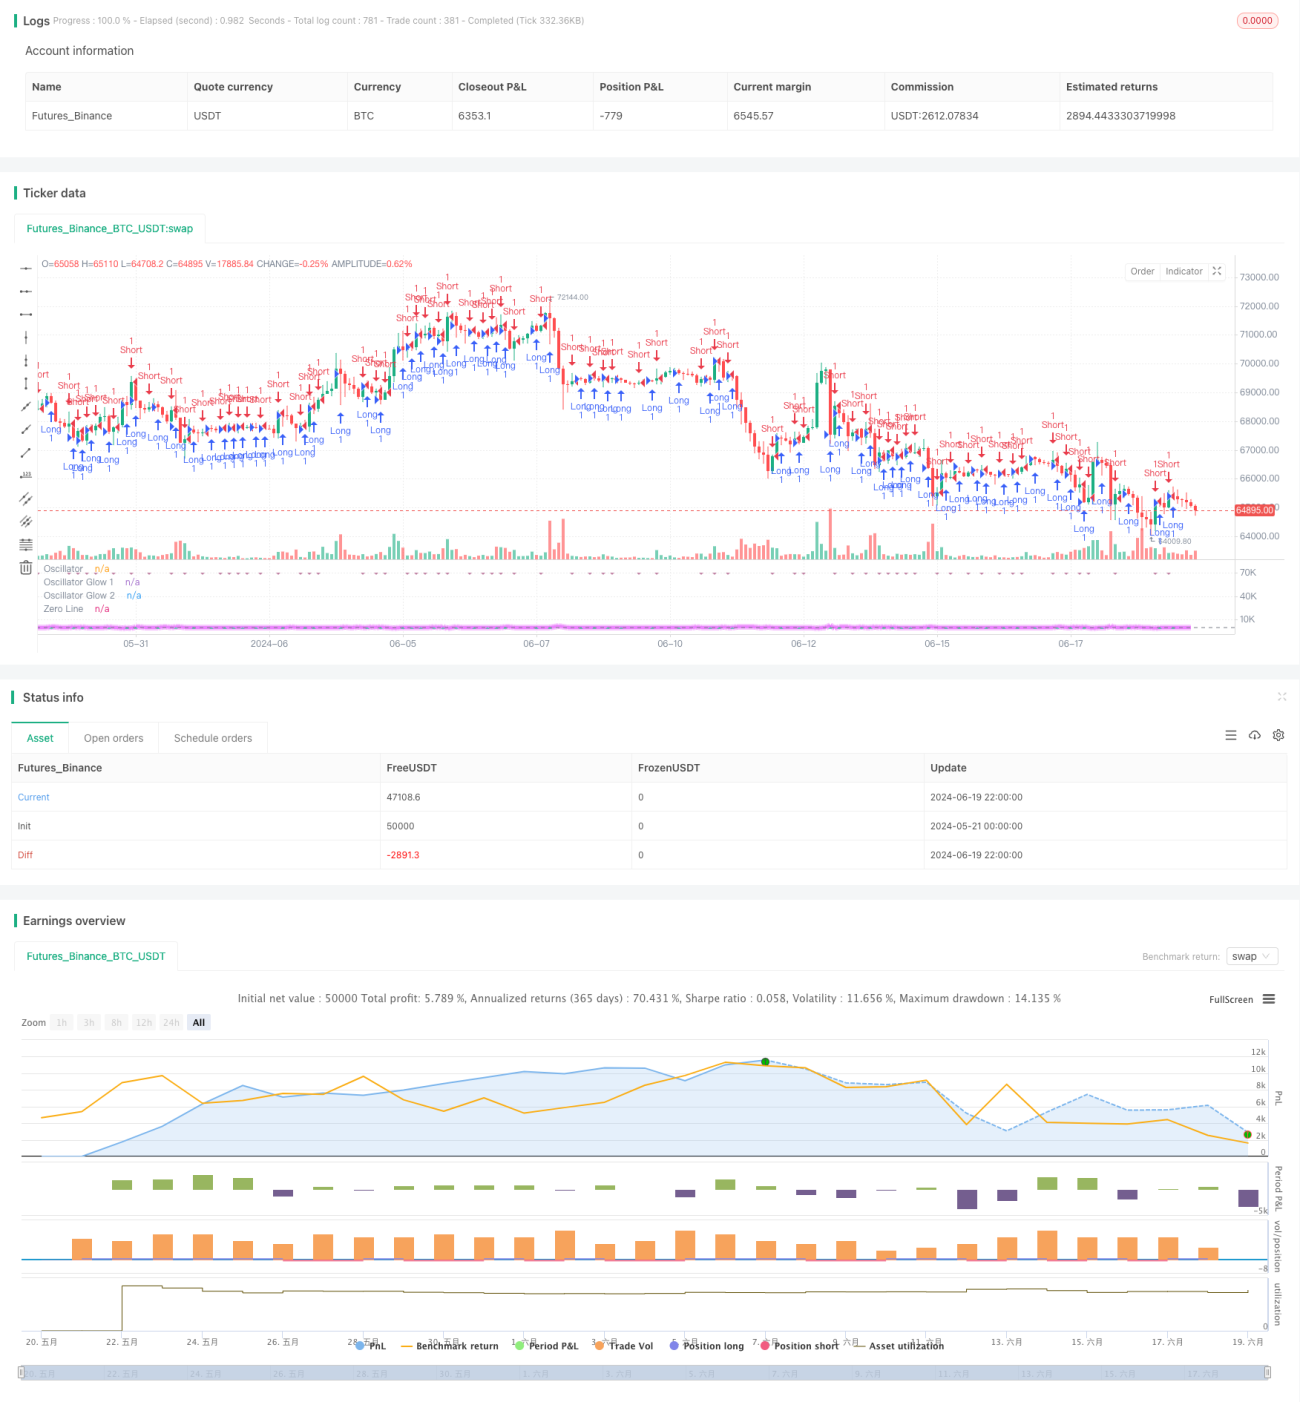The width and height of the screenshot is (1300, 1402).
Task: Click the Order button on the chart
Action: 1142,271
